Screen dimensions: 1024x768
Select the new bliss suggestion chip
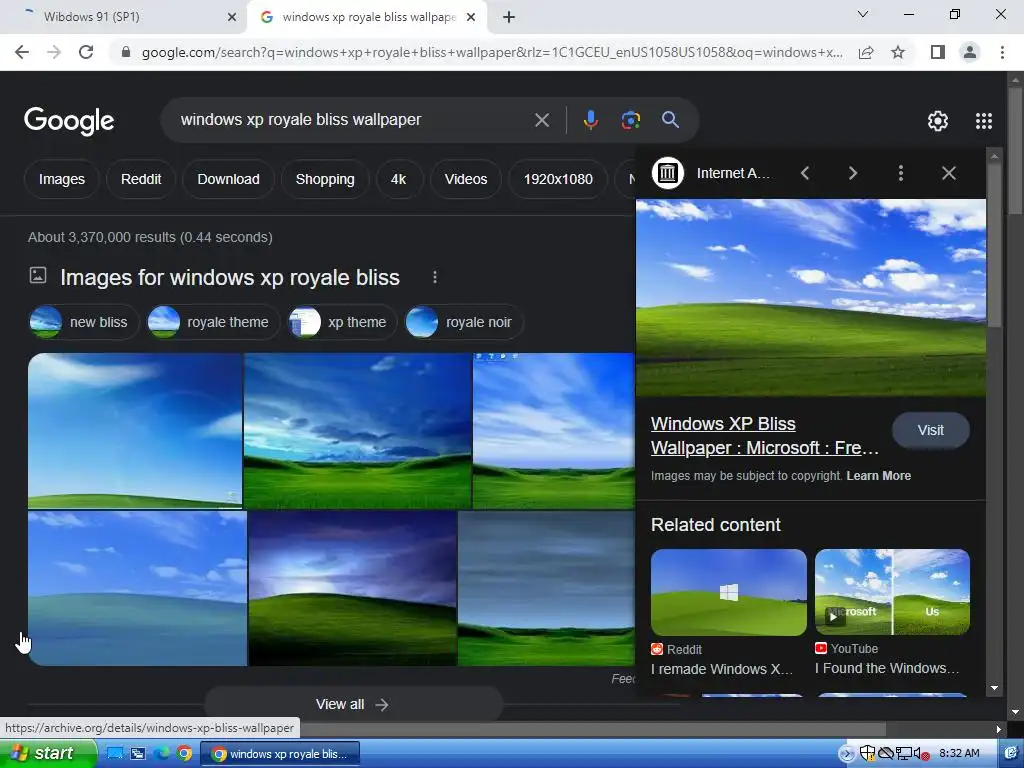pyautogui.click(x=84, y=322)
